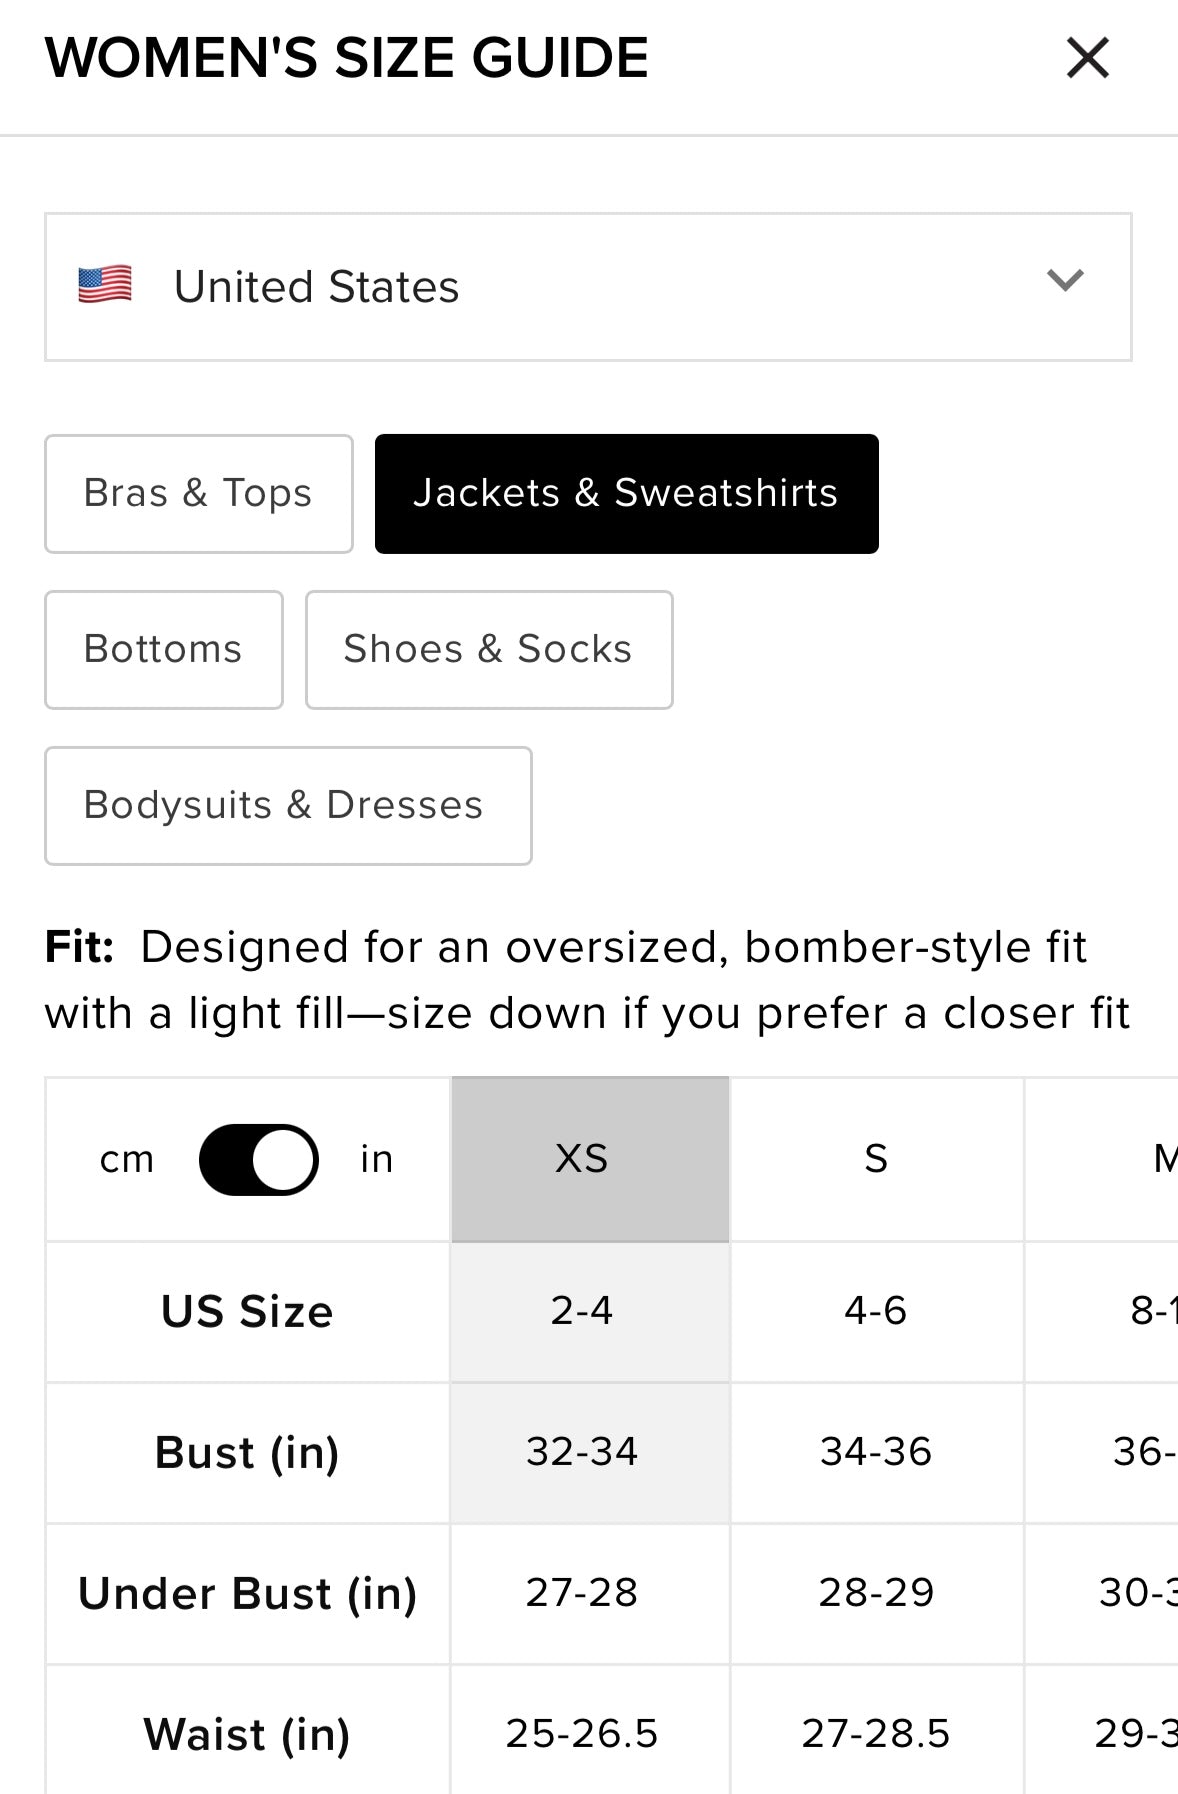Open the United States country selector

pyautogui.click(x=587, y=287)
